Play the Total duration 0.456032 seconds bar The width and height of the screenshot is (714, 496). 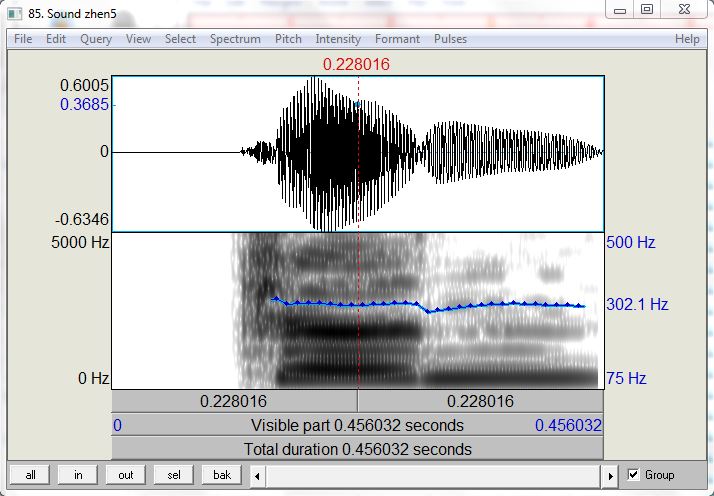357,449
